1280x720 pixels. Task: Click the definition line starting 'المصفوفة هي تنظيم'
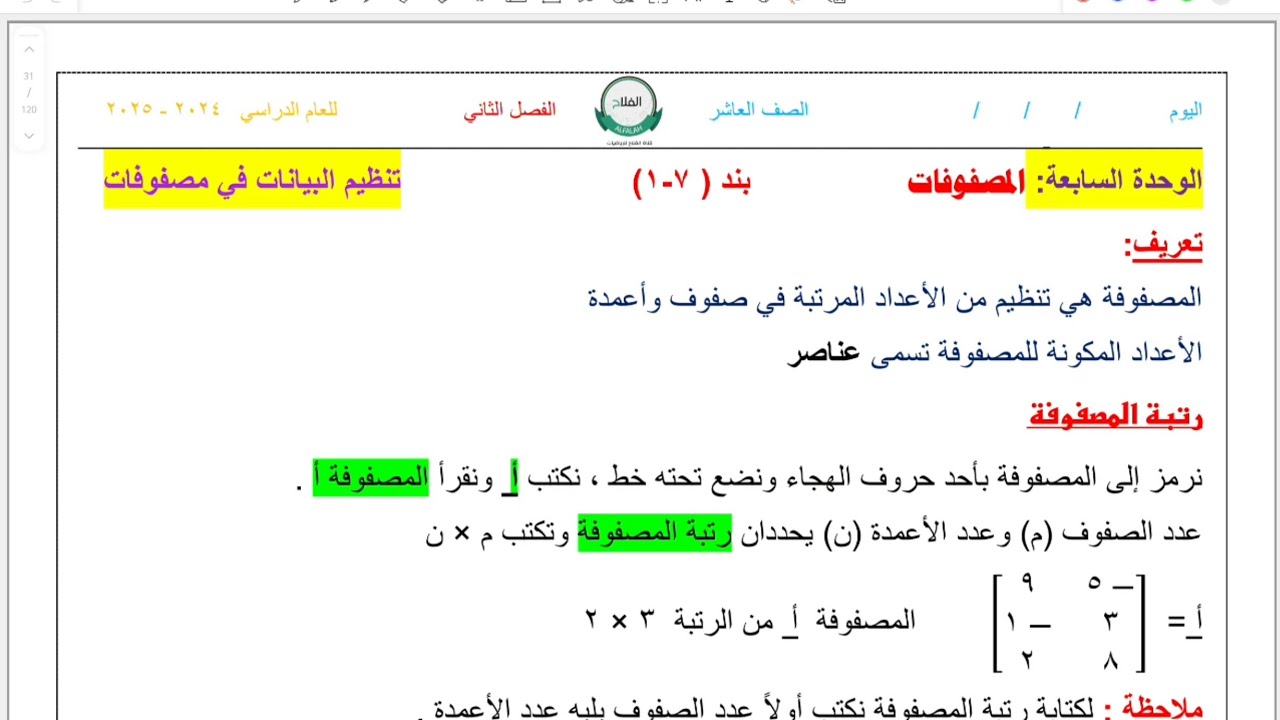894,297
